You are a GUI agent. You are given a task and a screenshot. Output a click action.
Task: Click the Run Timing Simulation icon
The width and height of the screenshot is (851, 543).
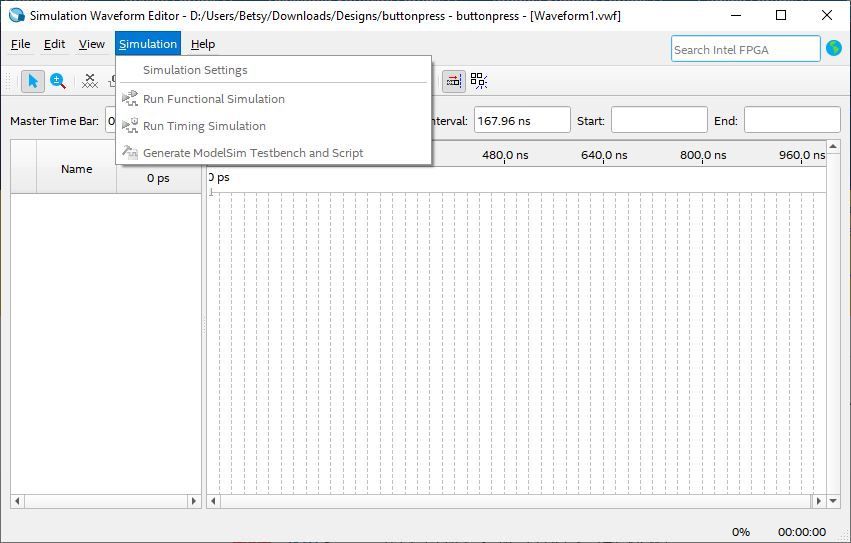pos(130,126)
